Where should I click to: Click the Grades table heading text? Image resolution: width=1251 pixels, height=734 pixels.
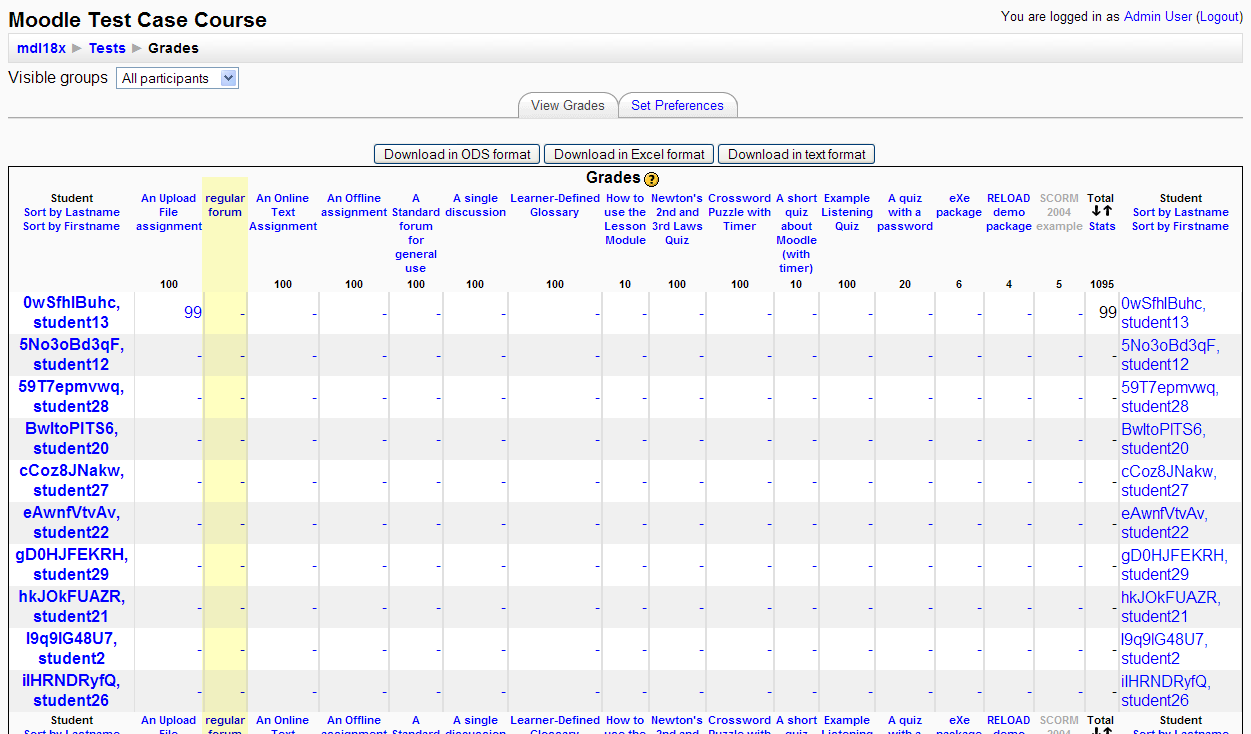(x=613, y=178)
